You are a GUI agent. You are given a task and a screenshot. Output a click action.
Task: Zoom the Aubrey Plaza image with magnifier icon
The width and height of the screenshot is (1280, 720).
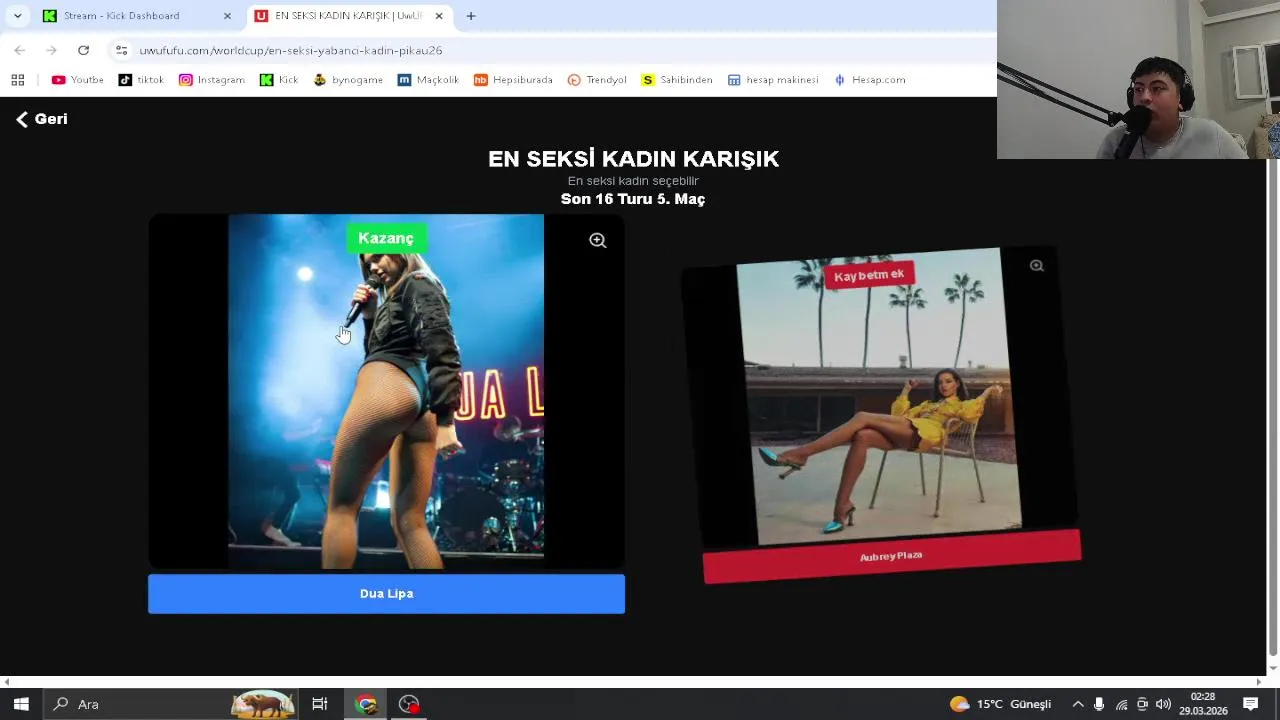click(1036, 266)
